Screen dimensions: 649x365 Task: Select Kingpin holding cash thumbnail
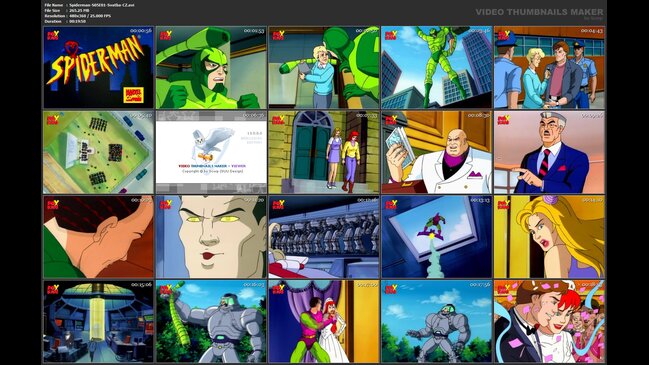437,152
